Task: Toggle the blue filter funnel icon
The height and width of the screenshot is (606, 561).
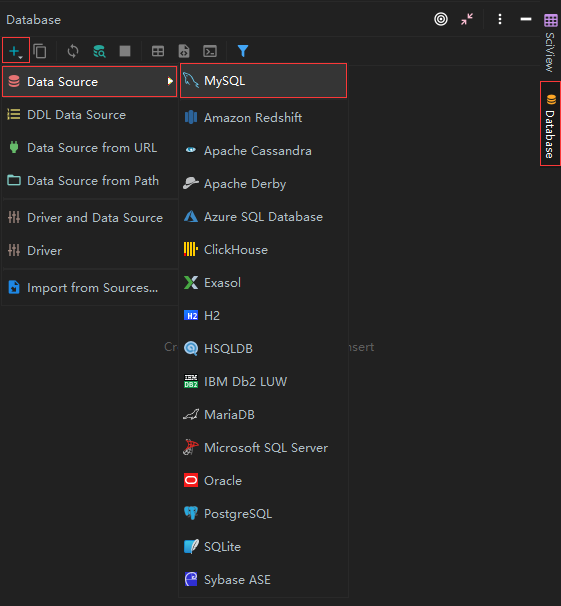Action: click(x=243, y=51)
